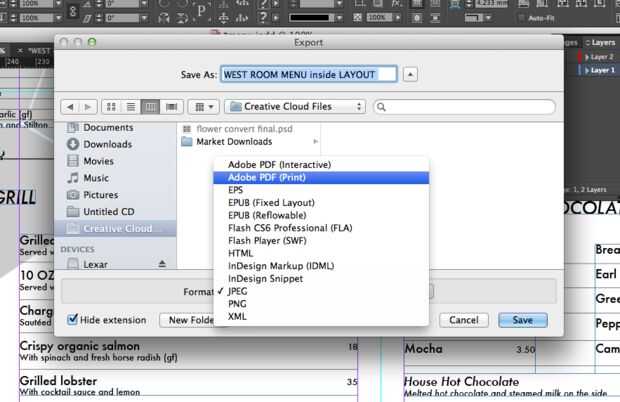The width and height of the screenshot is (620, 402).
Task: Select Creative Cloud in the sidebar
Action: pos(115,228)
